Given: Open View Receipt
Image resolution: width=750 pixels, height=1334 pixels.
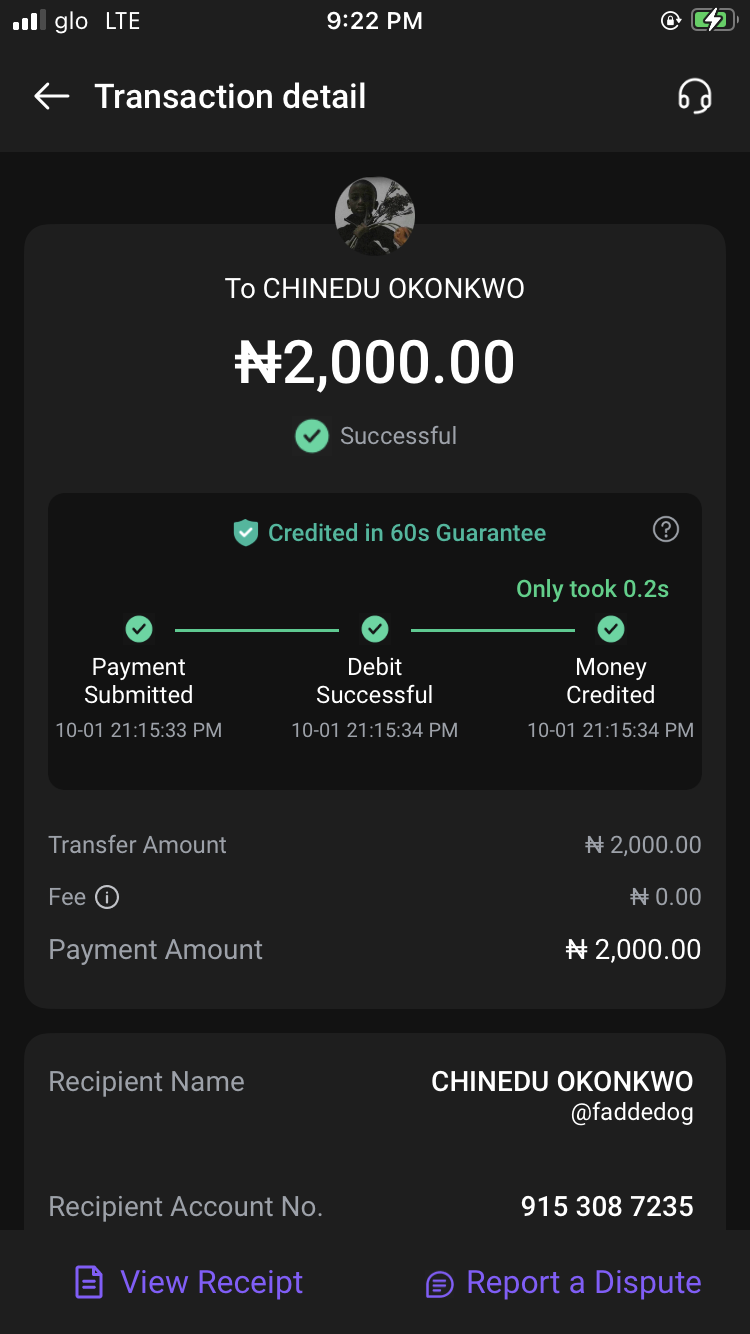Looking at the screenshot, I should [211, 1282].
